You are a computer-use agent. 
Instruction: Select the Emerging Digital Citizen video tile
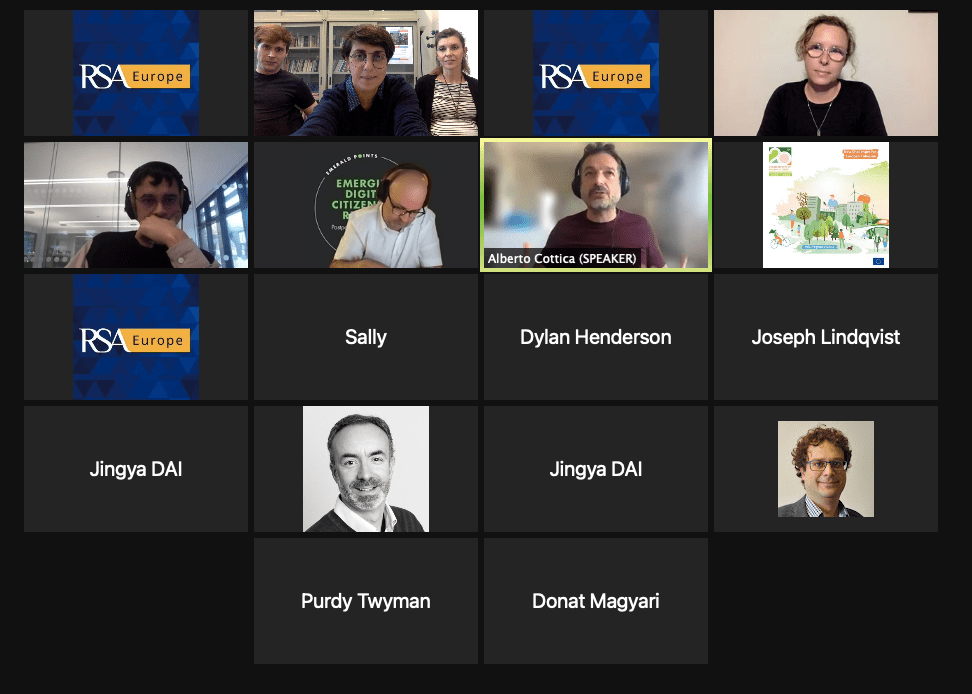[366, 205]
